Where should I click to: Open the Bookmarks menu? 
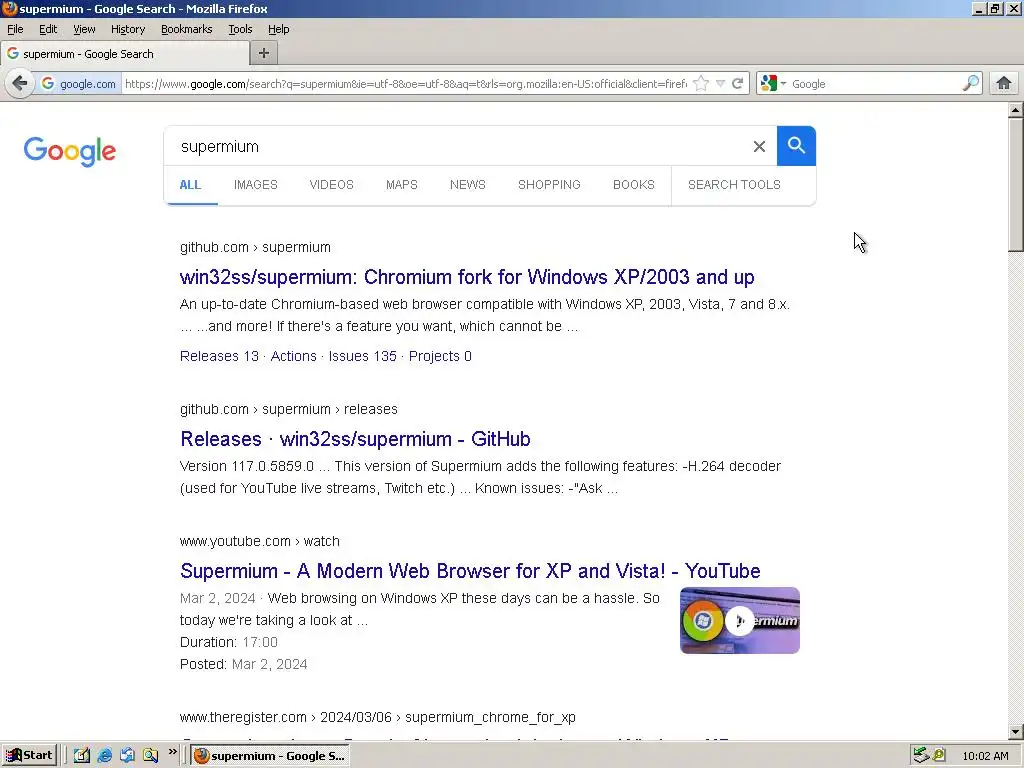tap(187, 29)
